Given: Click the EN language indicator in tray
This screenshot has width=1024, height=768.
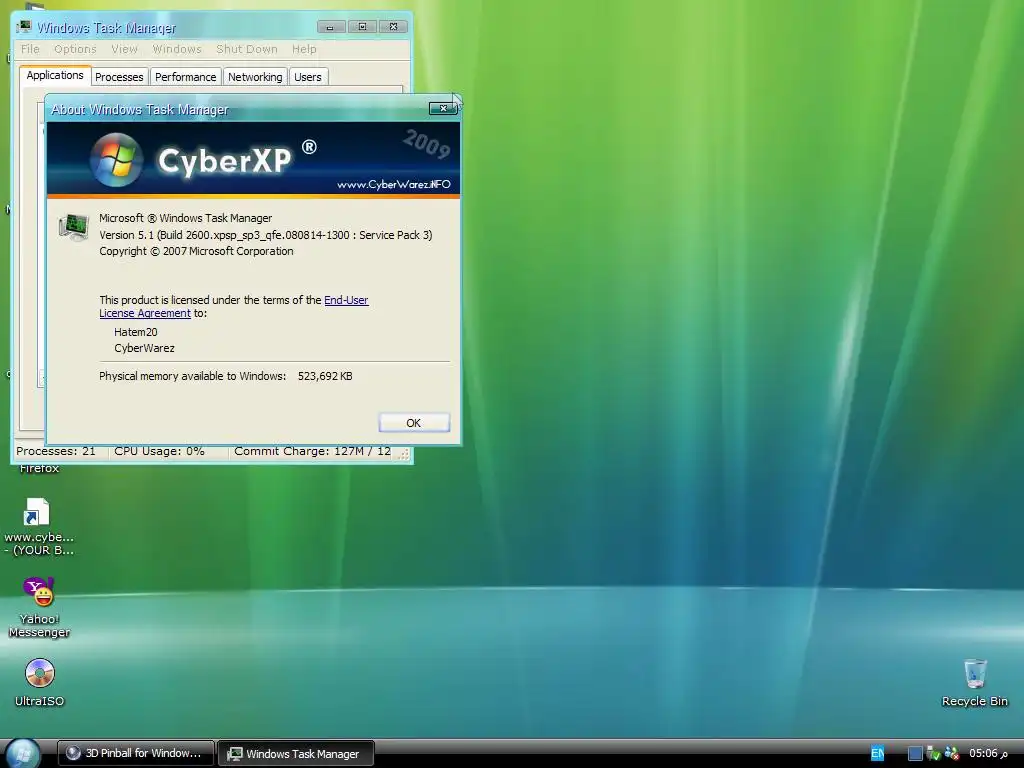Looking at the screenshot, I should (x=877, y=754).
